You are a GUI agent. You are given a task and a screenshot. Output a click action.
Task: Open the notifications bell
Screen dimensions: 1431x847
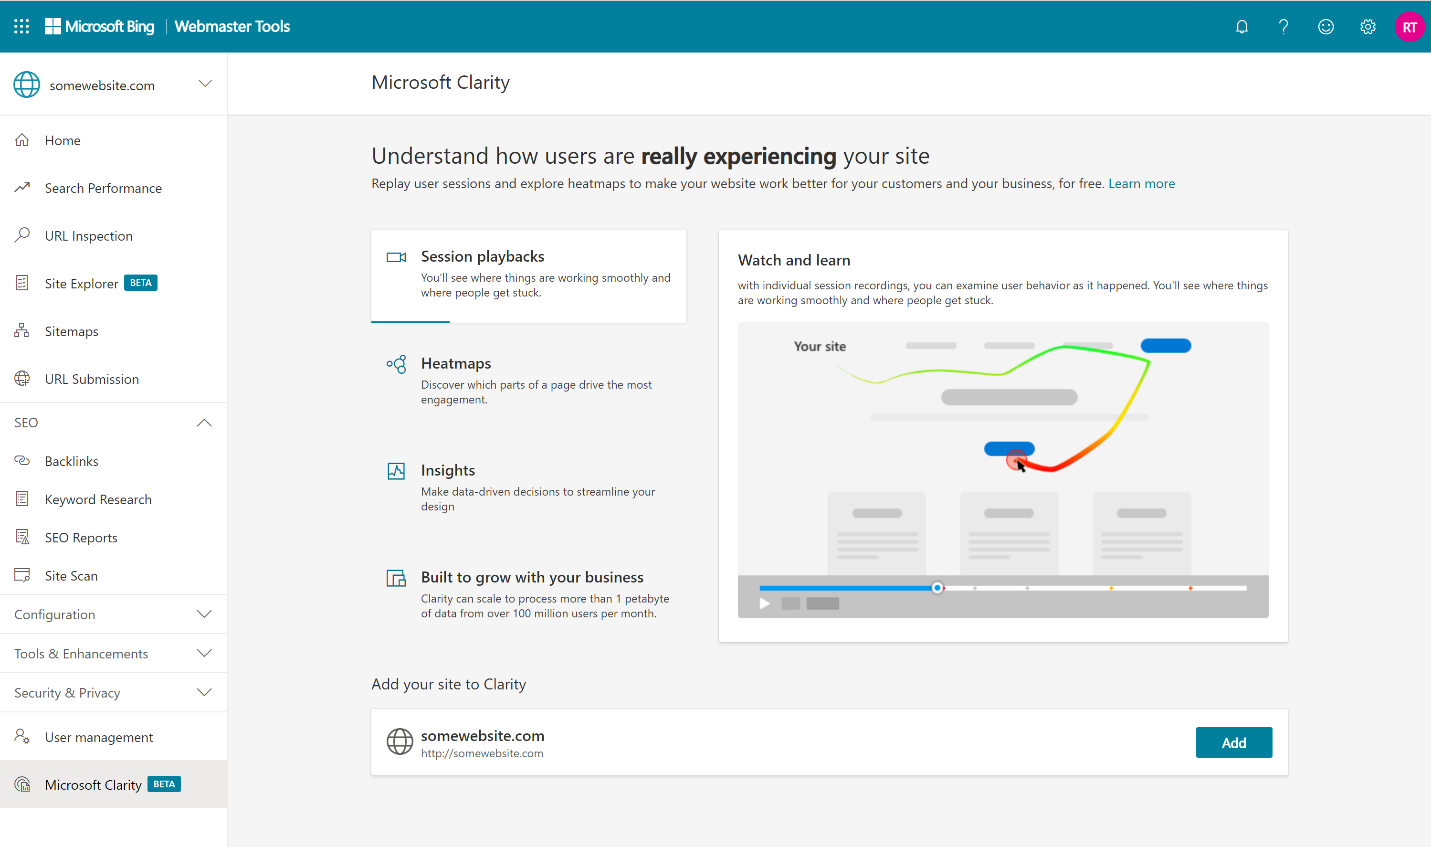click(1242, 27)
